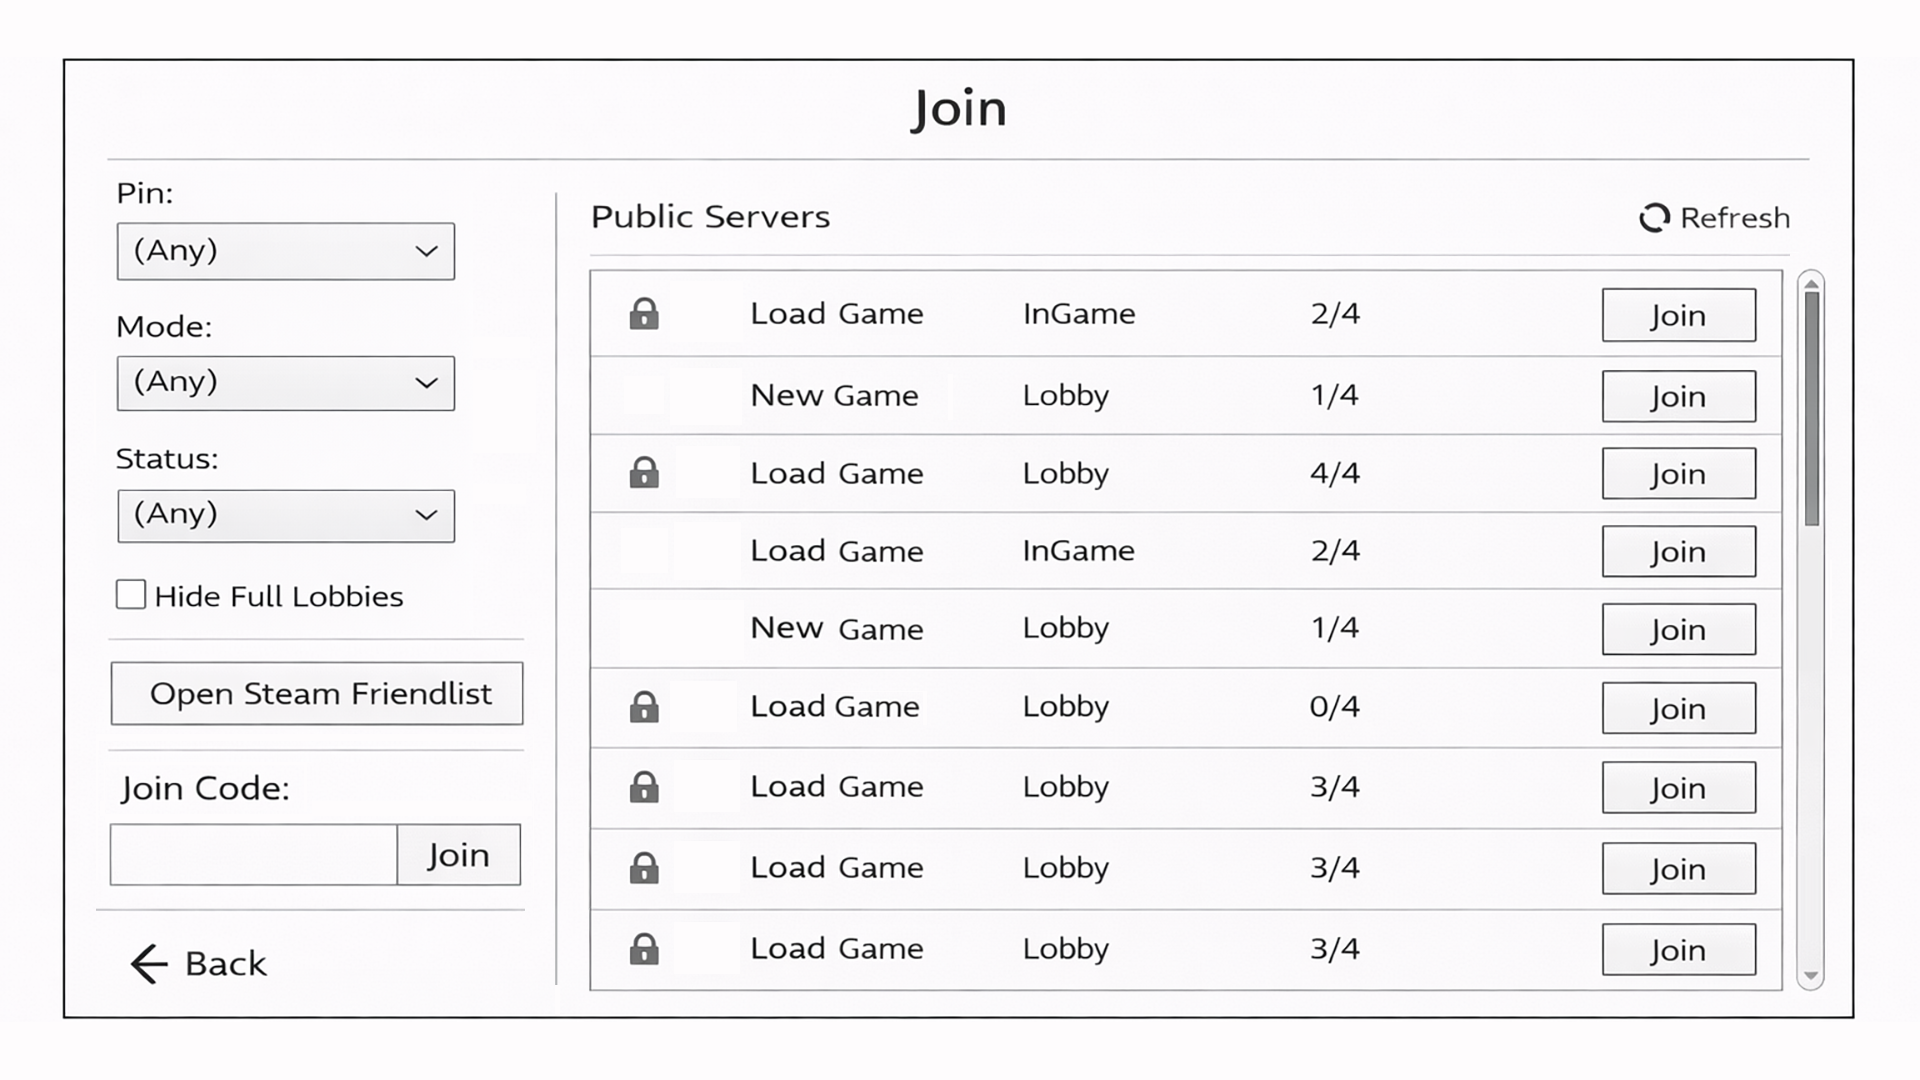The image size is (1920, 1080).
Task: Select Back to leave the Join screen
Action: 223,963
